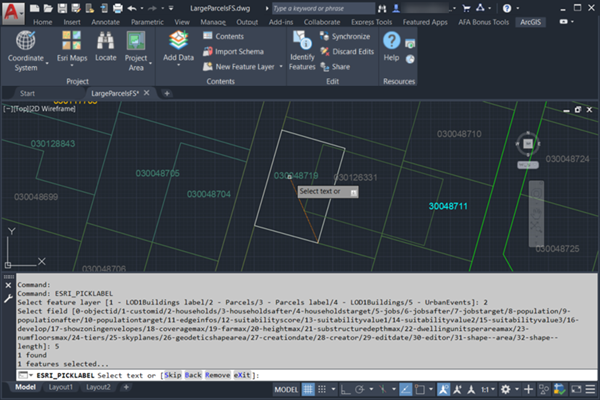This screenshot has width=600, height=400.
Task: Discard Edits in the Edit panel
Action: tap(345, 53)
